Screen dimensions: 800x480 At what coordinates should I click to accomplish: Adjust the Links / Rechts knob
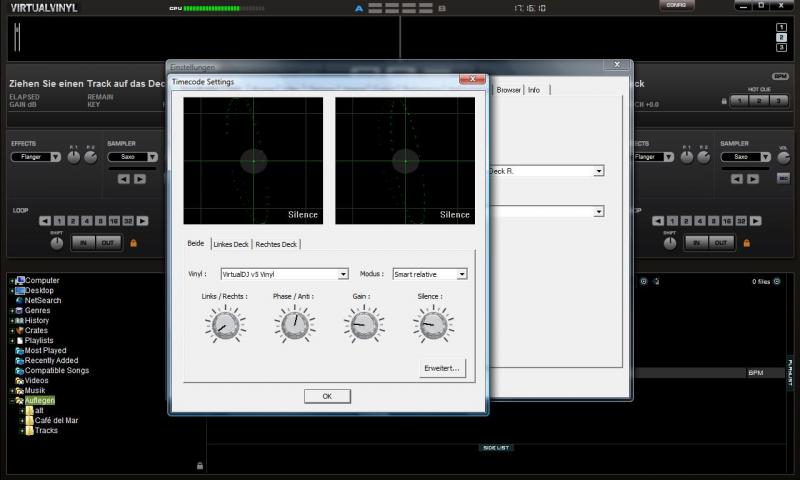(225, 325)
